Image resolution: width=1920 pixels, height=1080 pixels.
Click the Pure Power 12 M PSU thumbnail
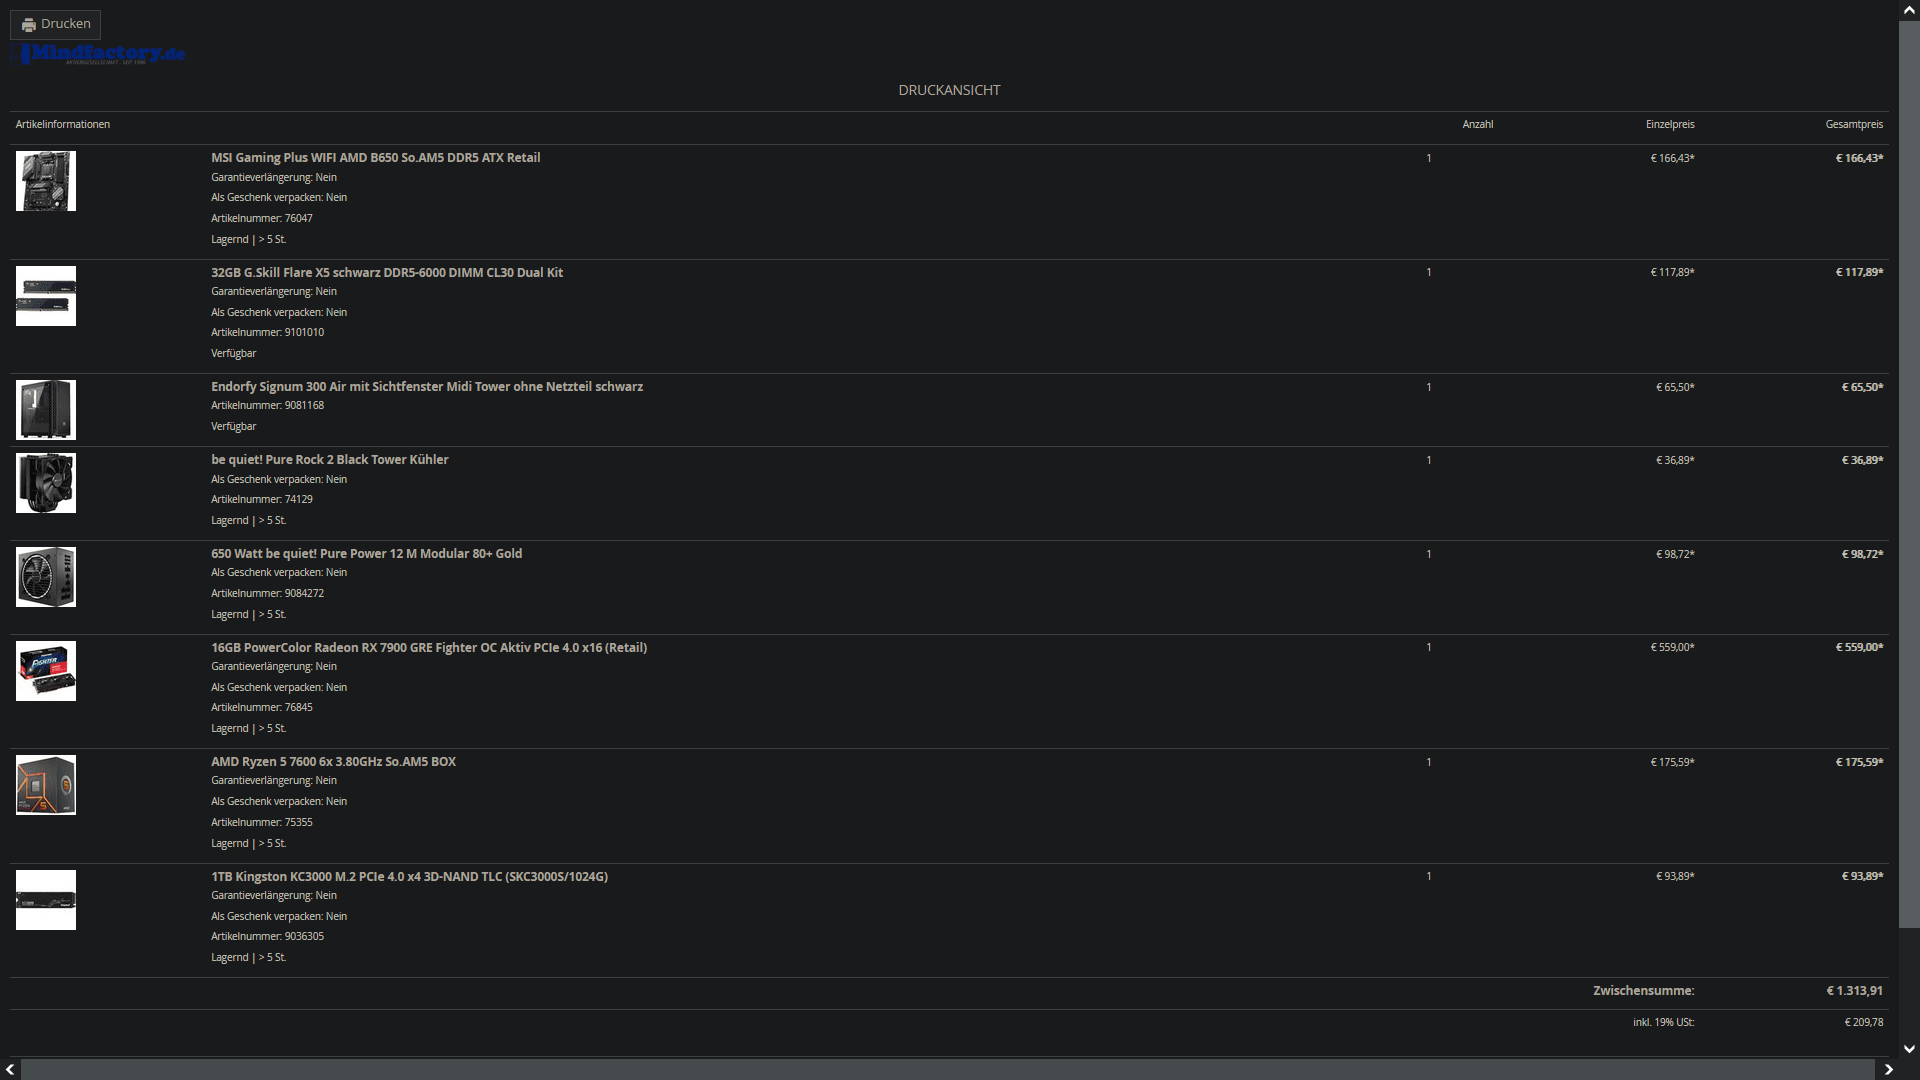click(x=46, y=577)
